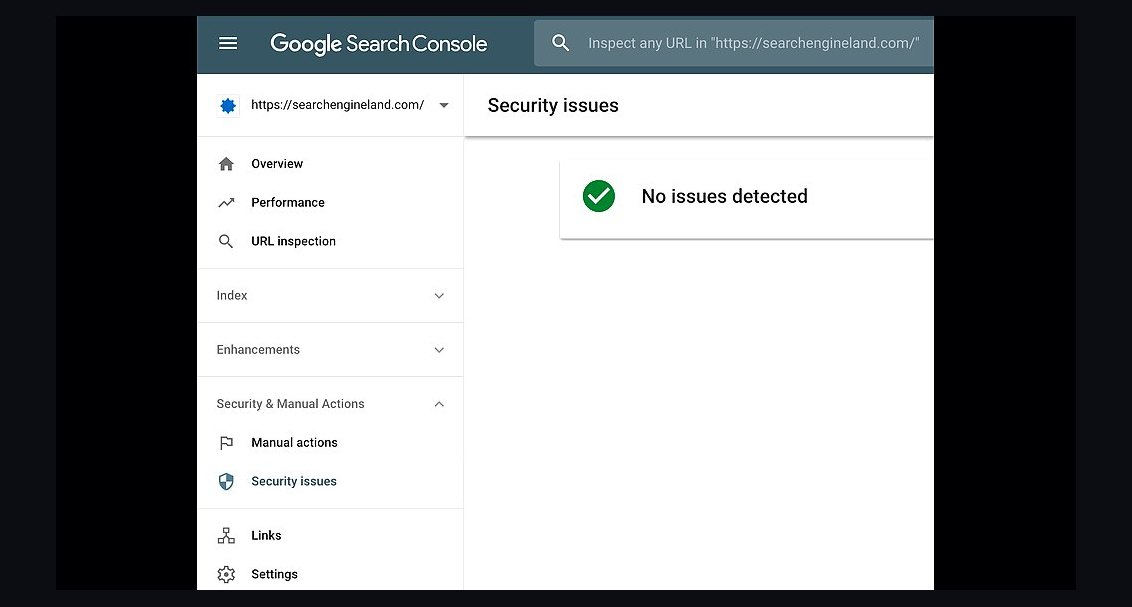Viewport: 1132px width, 607px height.
Task: Click the green checkmark status icon
Action: (x=598, y=196)
